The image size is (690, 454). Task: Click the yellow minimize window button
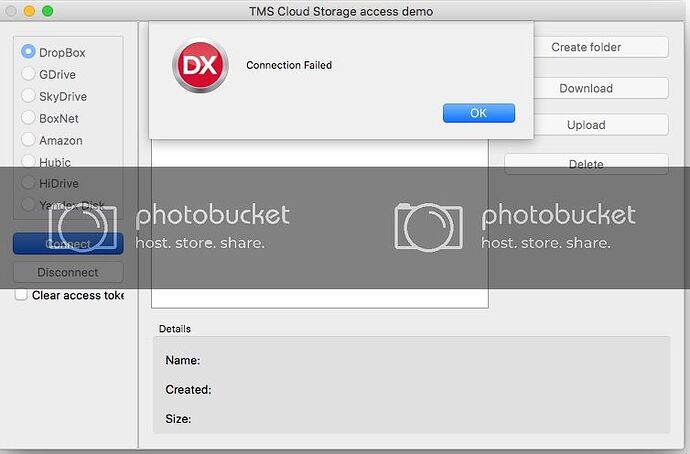tap(29, 11)
